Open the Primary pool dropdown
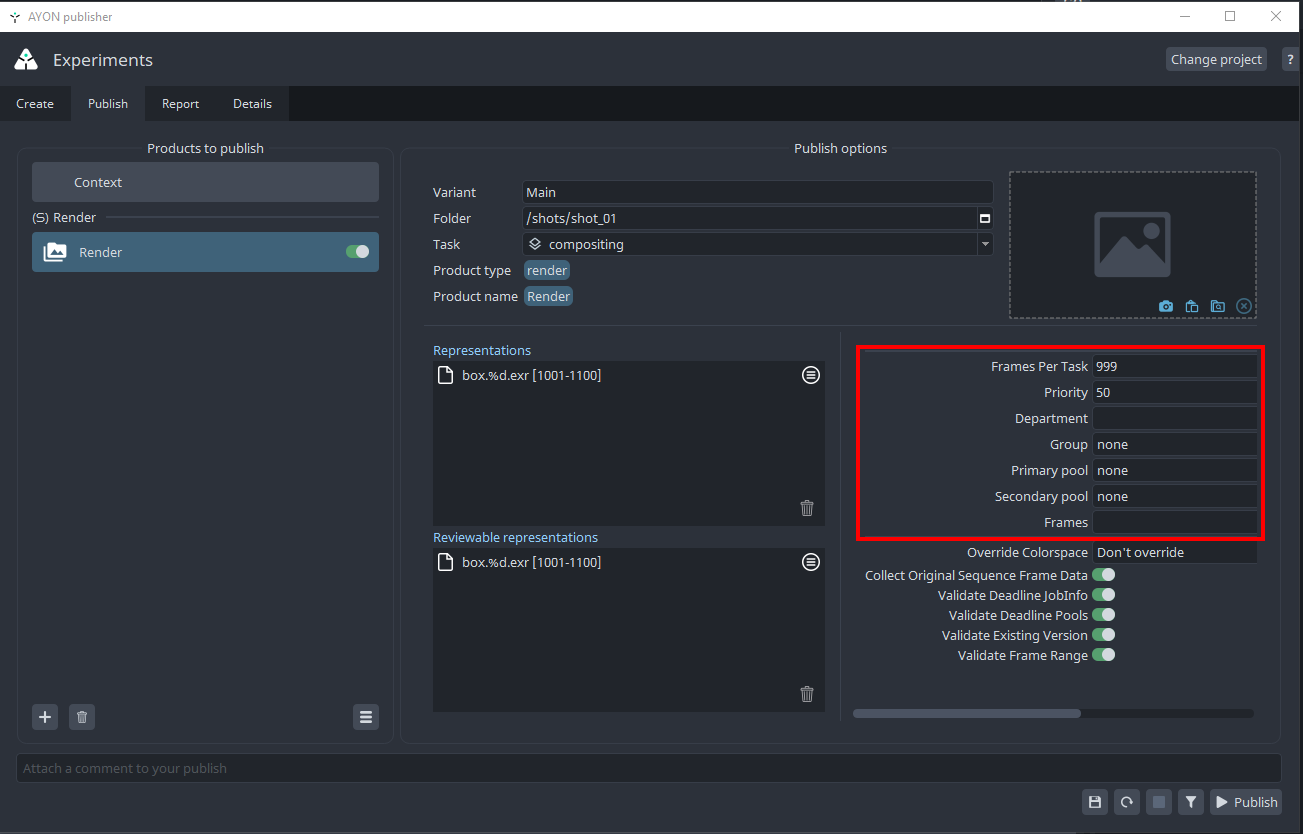1303x834 pixels. click(1174, 470)
